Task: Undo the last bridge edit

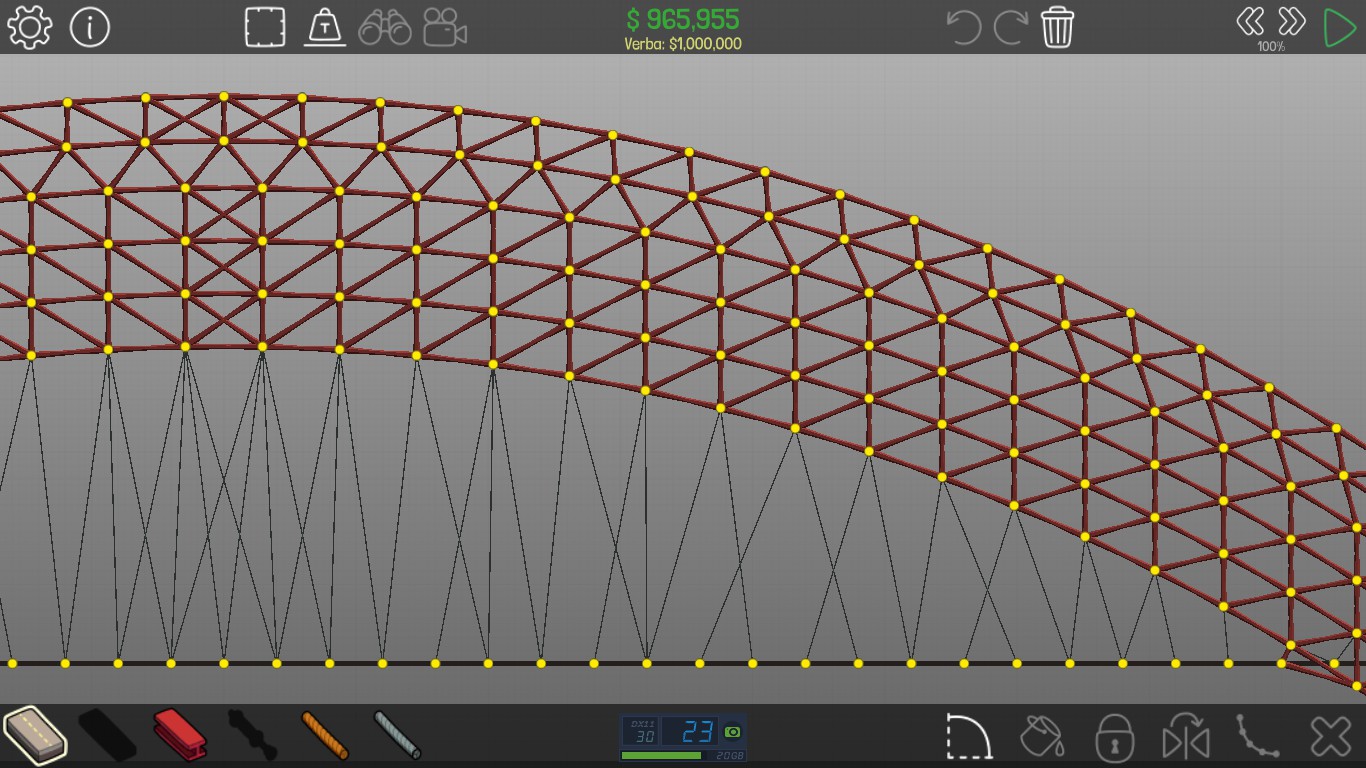Action: click(x=964, y=27)
